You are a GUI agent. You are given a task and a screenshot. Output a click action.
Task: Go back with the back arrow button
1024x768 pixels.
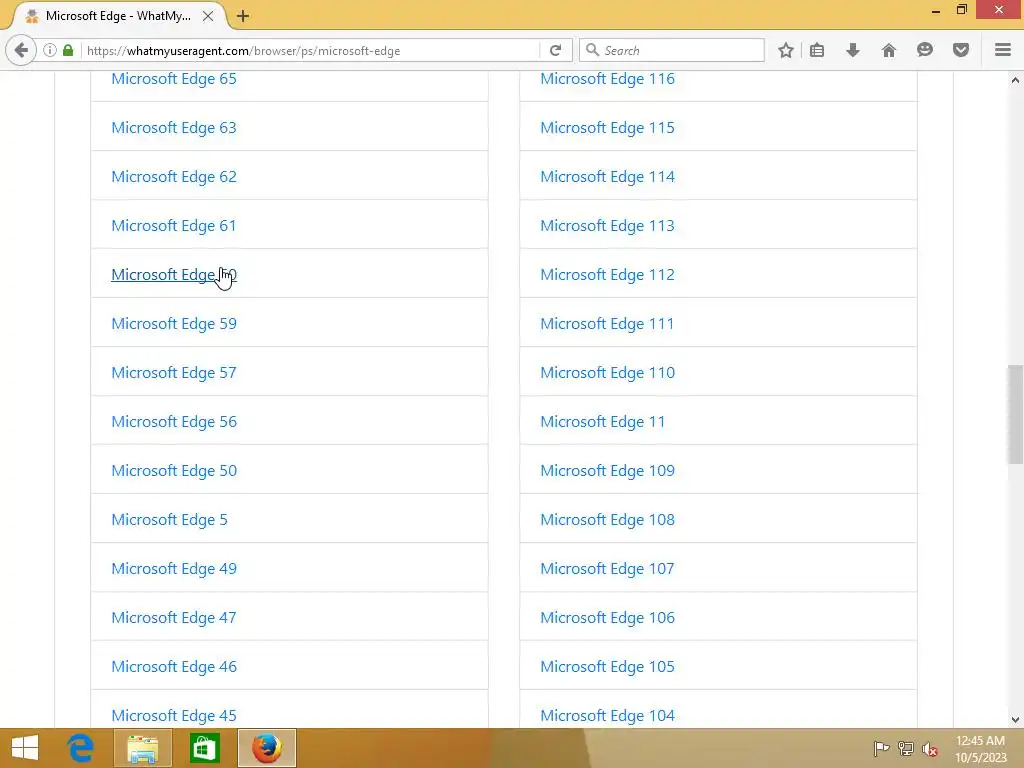21,50
